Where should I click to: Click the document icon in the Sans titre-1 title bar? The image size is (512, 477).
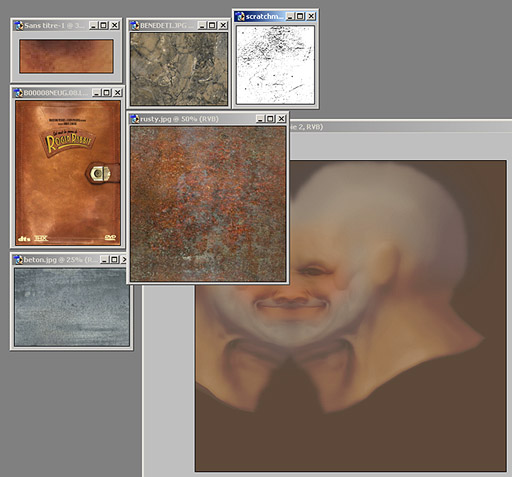click(x=19, y=26)
